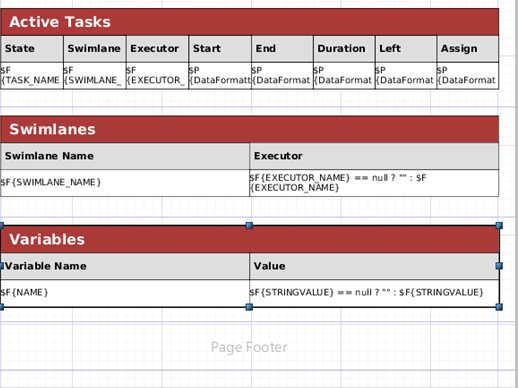This screenshot has height=388, width=519.
Task: Select the Swimlanes title banner
Action: pyautogui.click(x=250, y=129)
